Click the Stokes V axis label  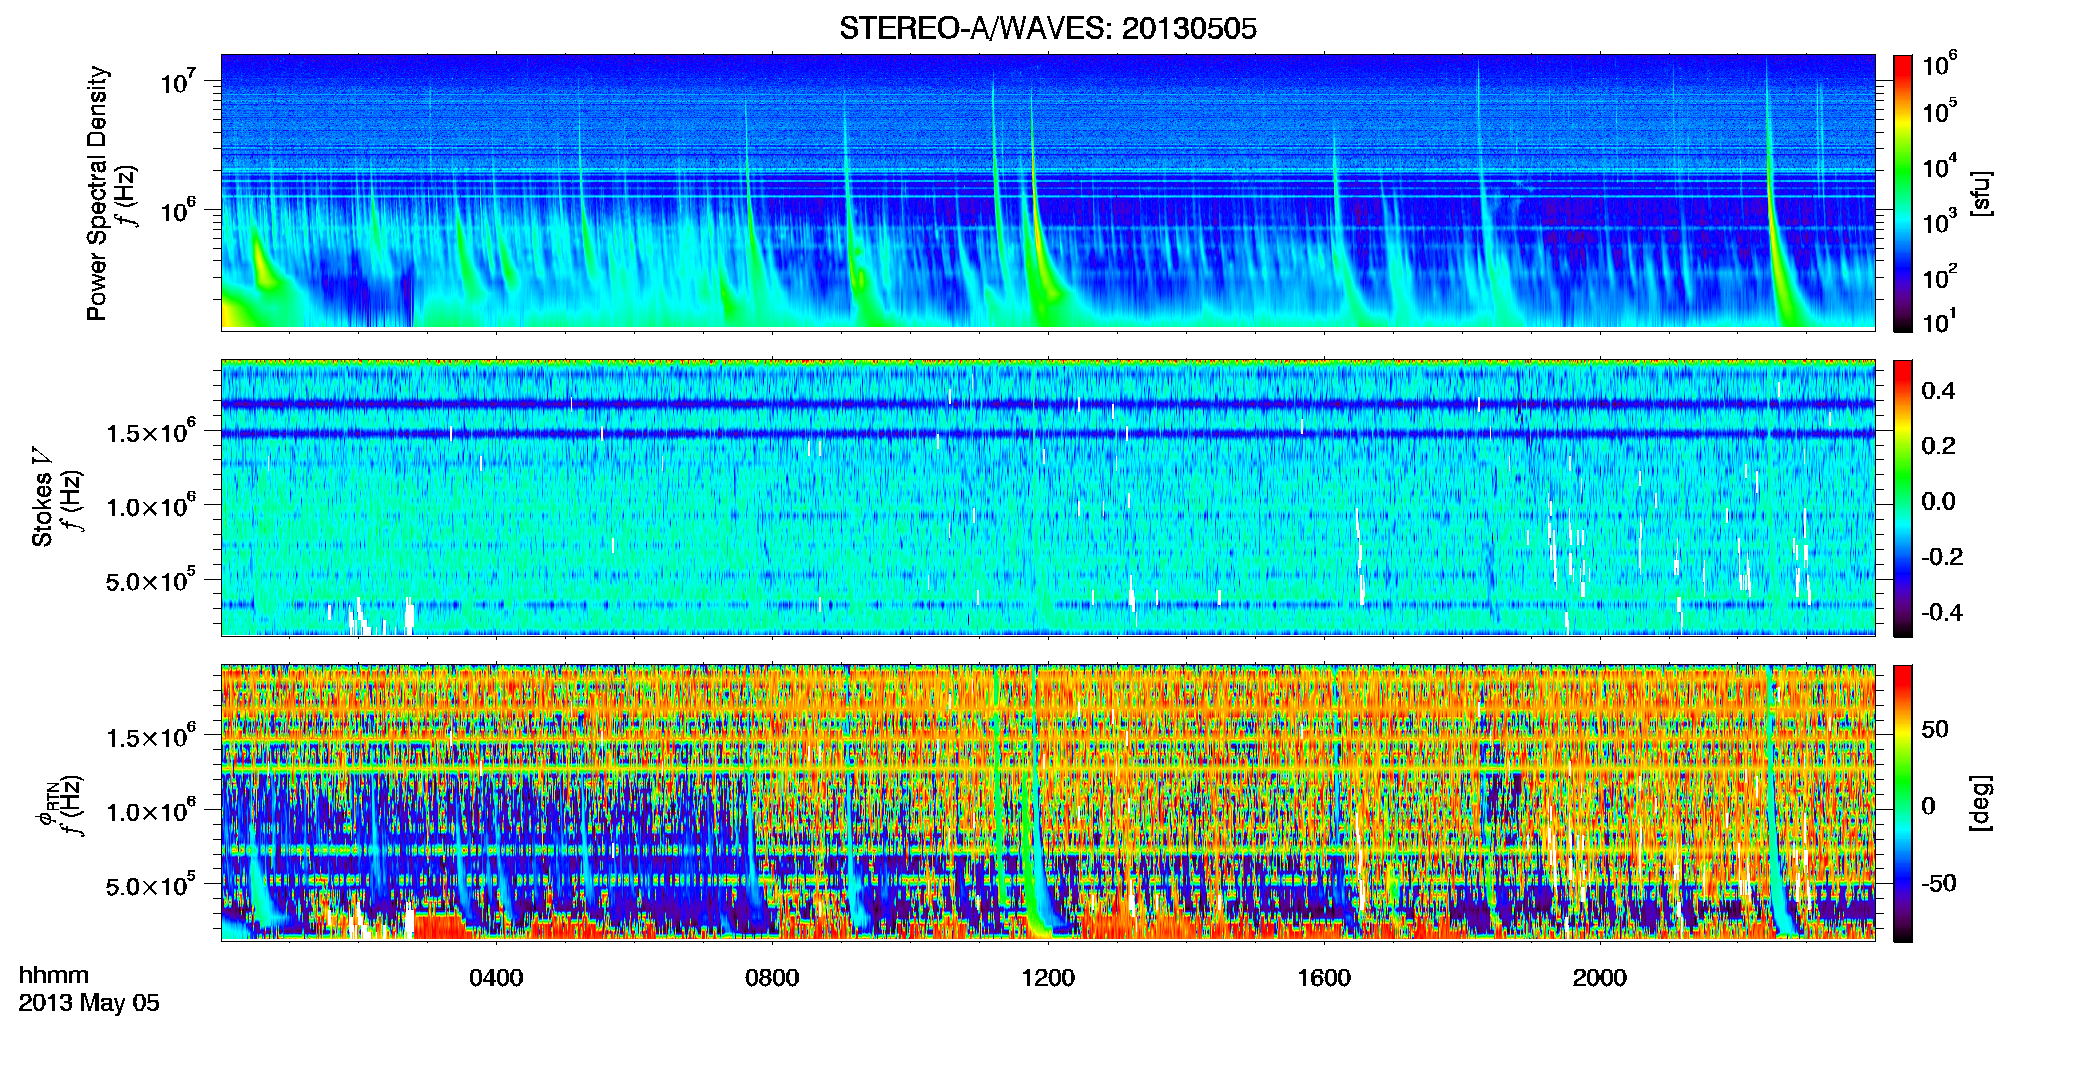[x=42, y=497]
